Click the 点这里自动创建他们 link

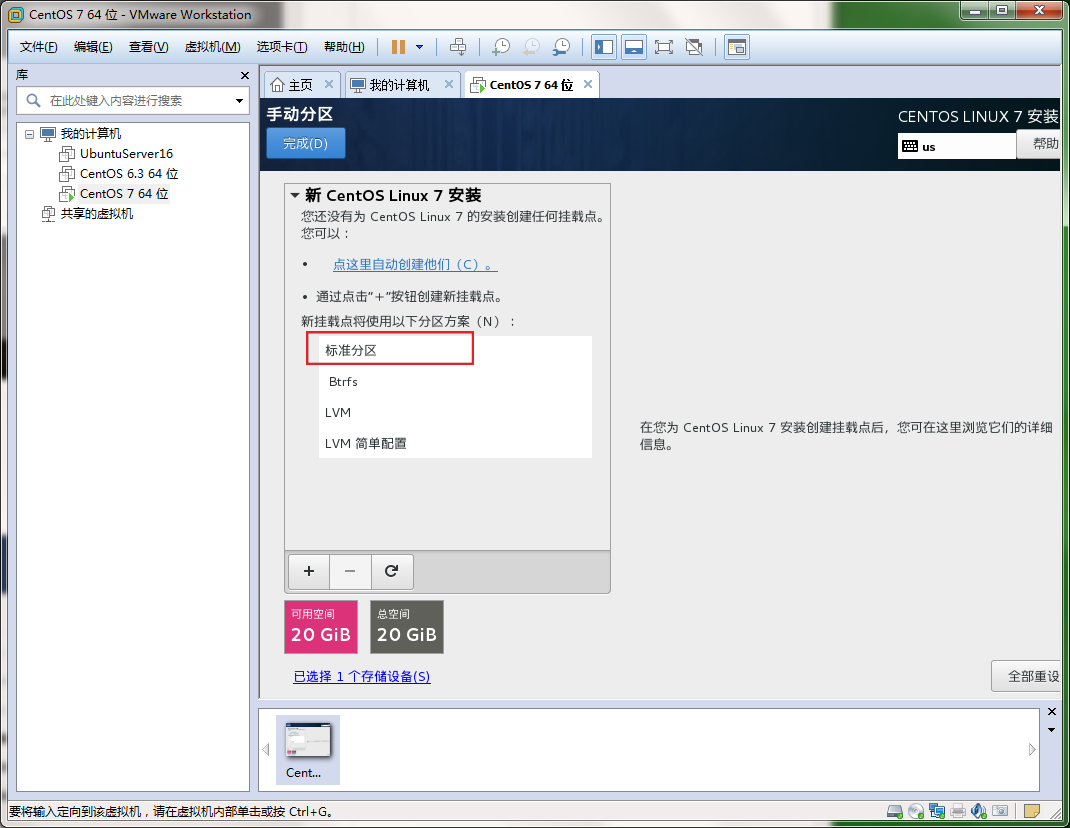pyautogui.click(x=415, y=264)
